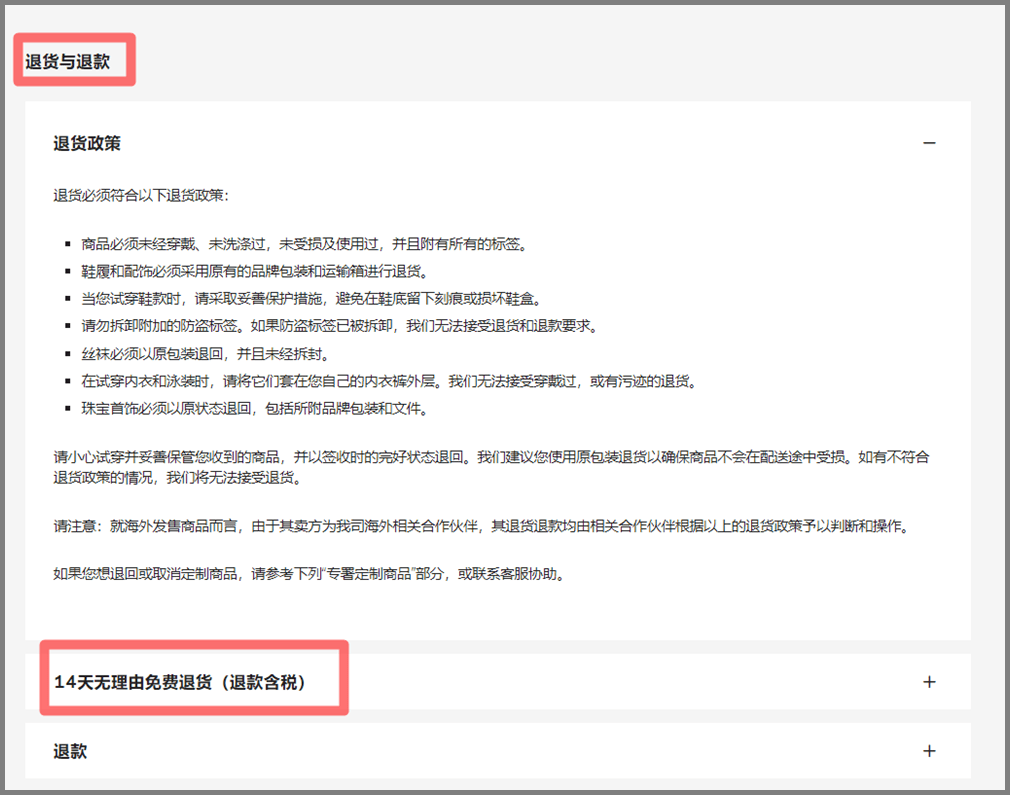Click the bullet about 防盗标签 removal
This screenshot has height=795, width=1010.
tap(339, 326)
